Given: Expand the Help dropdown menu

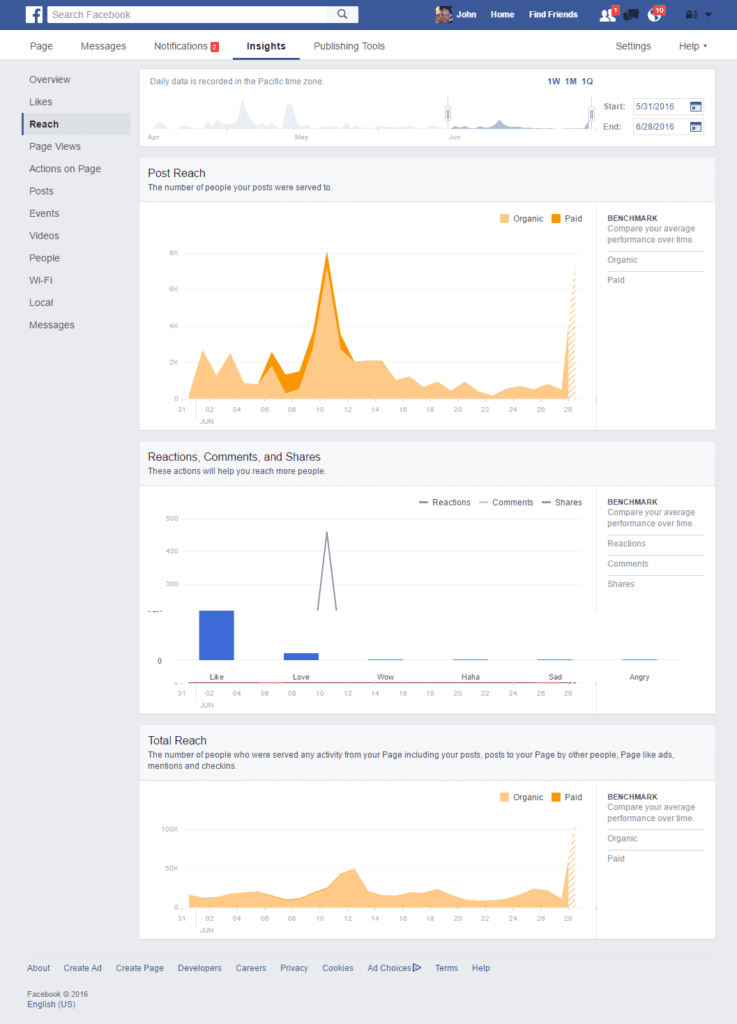Looking at the screenshot, I should [693, 46].
